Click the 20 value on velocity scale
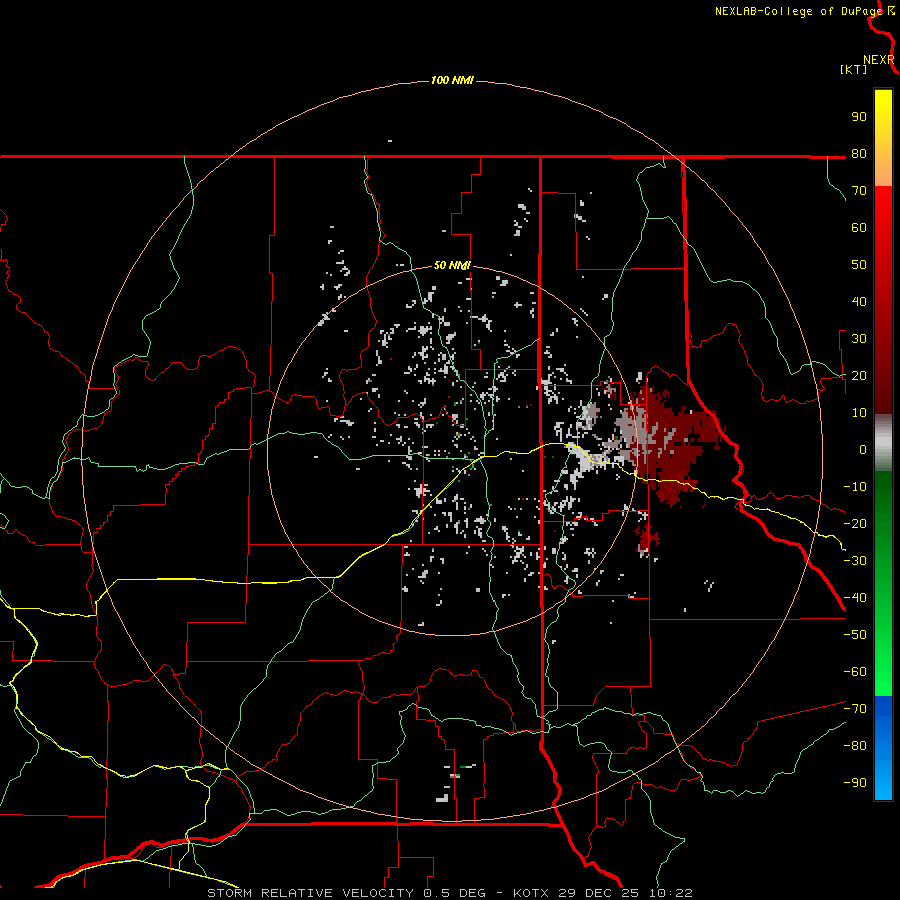The width and height of the screenshot is (900, 900). (x=859, y=375)
